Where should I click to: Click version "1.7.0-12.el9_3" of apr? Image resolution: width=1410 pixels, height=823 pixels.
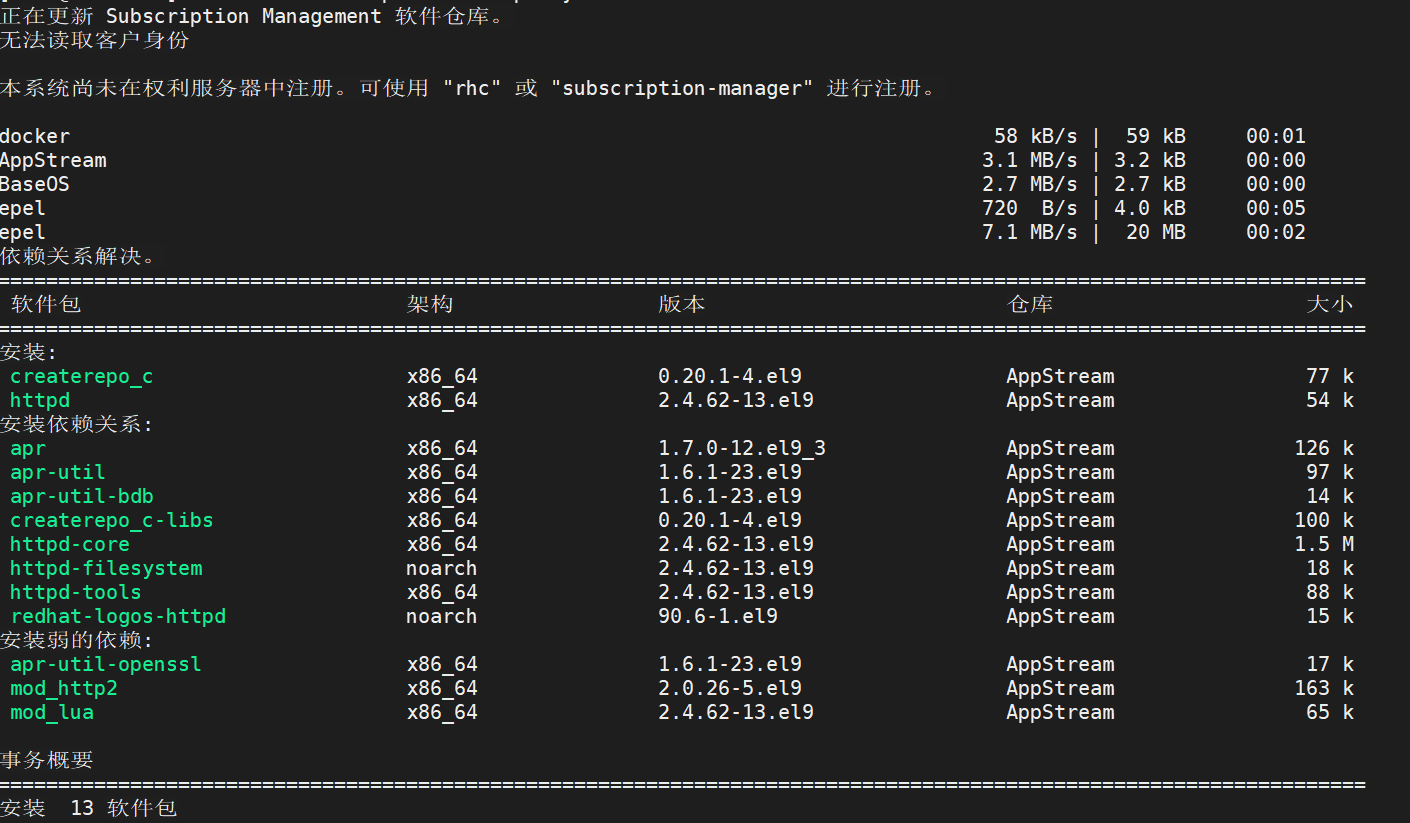tap(742, 449)
